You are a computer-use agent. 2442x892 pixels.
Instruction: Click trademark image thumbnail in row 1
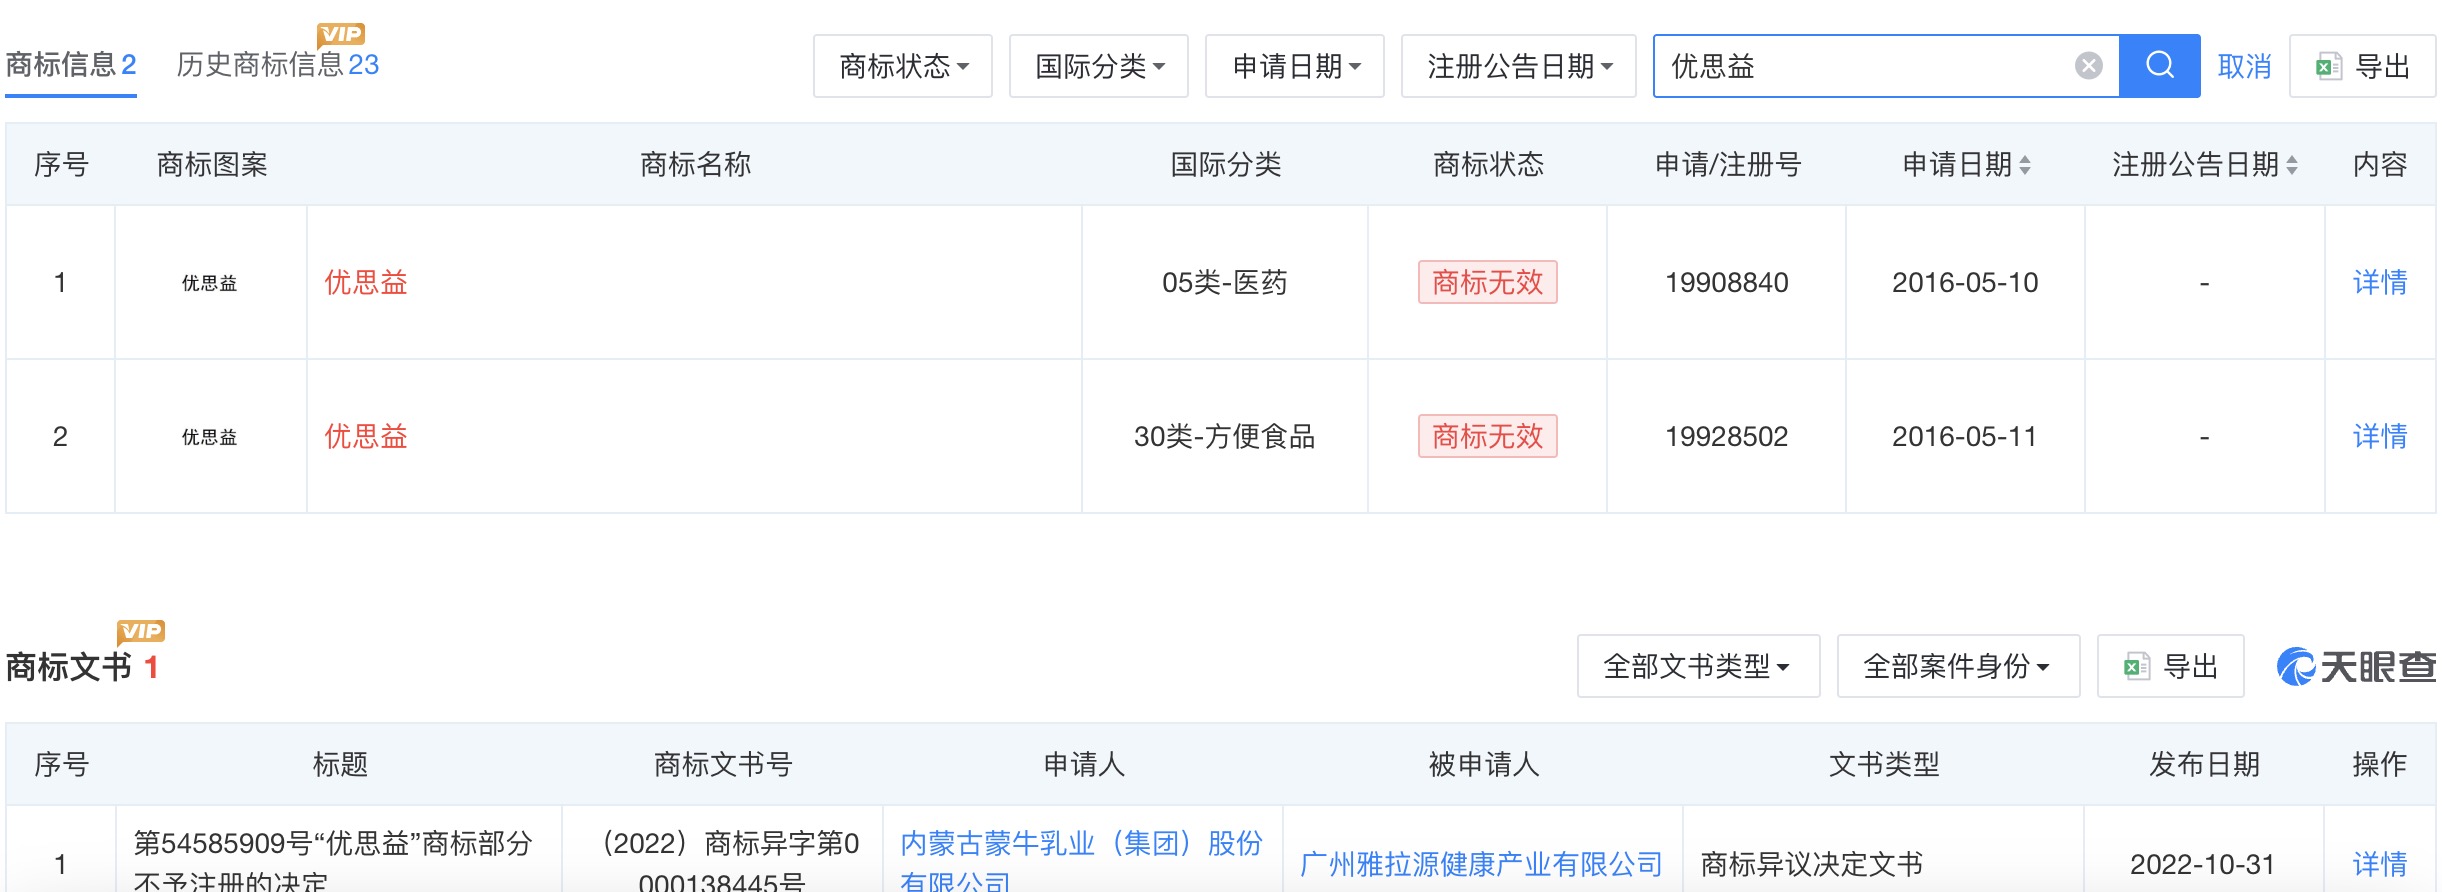point(210,283)
